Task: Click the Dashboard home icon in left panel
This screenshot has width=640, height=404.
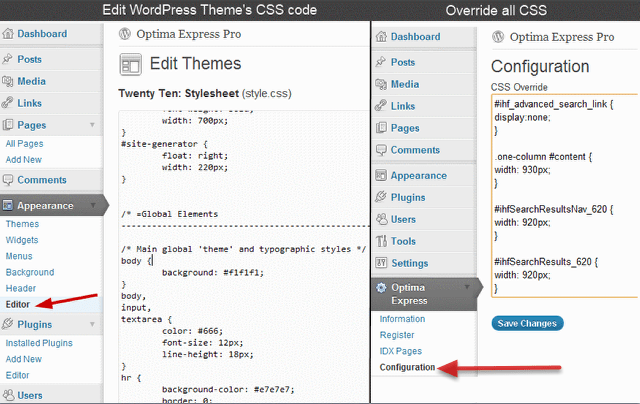Action: tap(8, 34)
